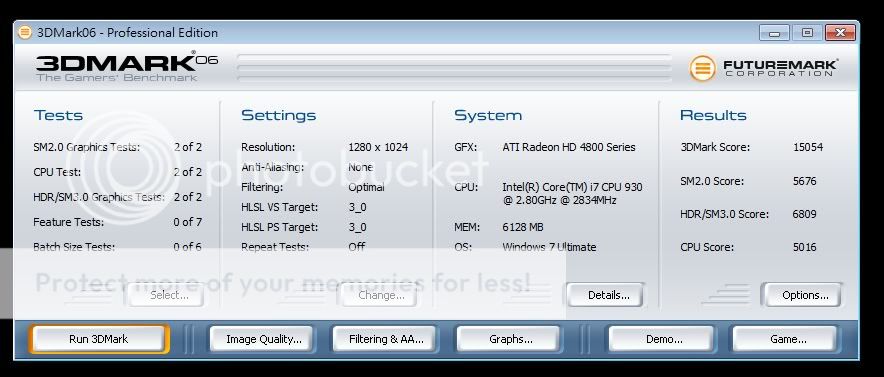Click the Results section heading
The width and height of the screenshot is (884, 377).
click(x=713, y=116)
